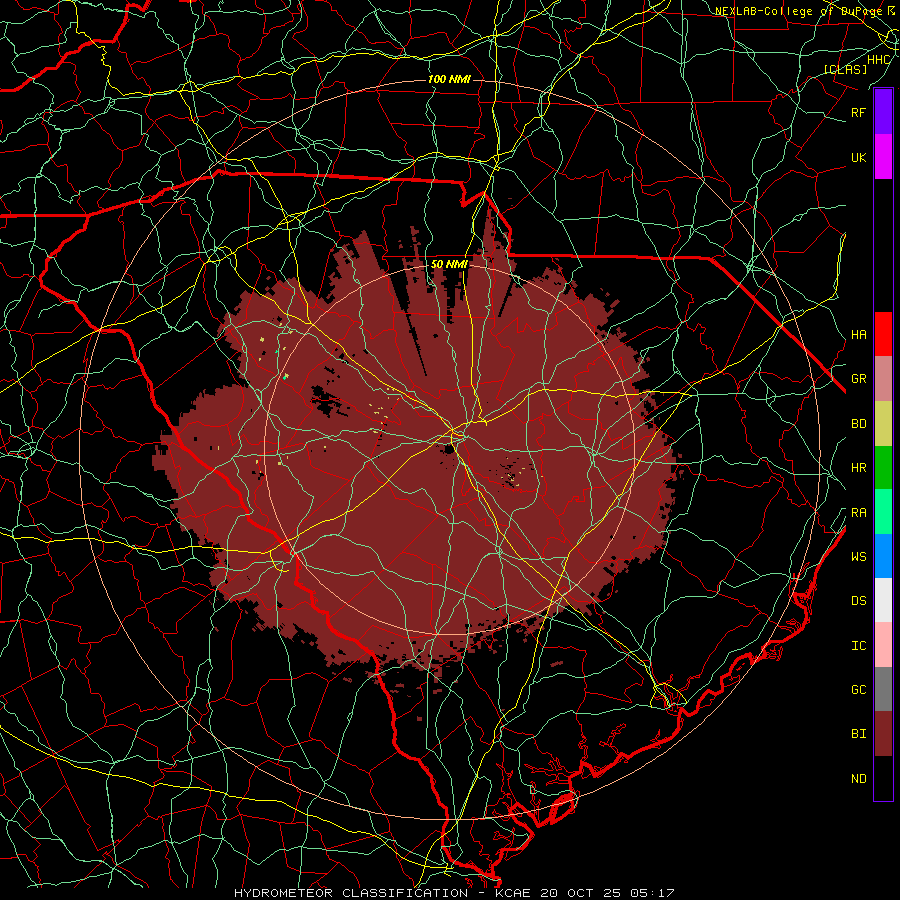Select the HA legend label
900x900 pixels.
(858, 334)
